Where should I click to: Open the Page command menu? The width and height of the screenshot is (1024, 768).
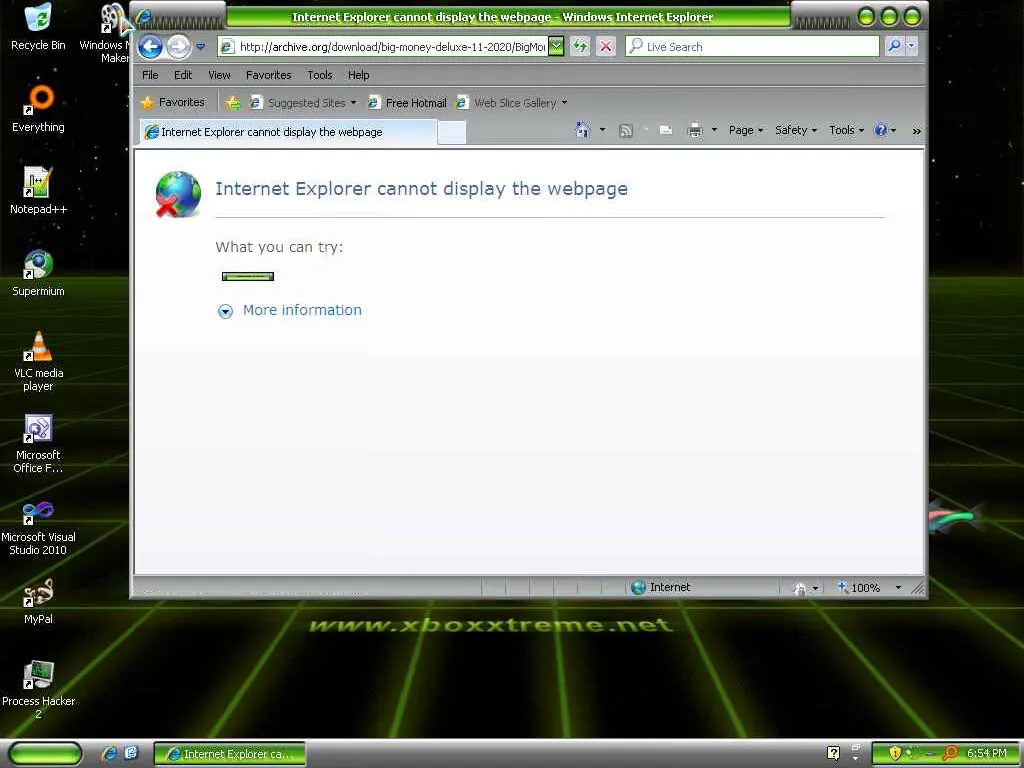click(746, 131)
